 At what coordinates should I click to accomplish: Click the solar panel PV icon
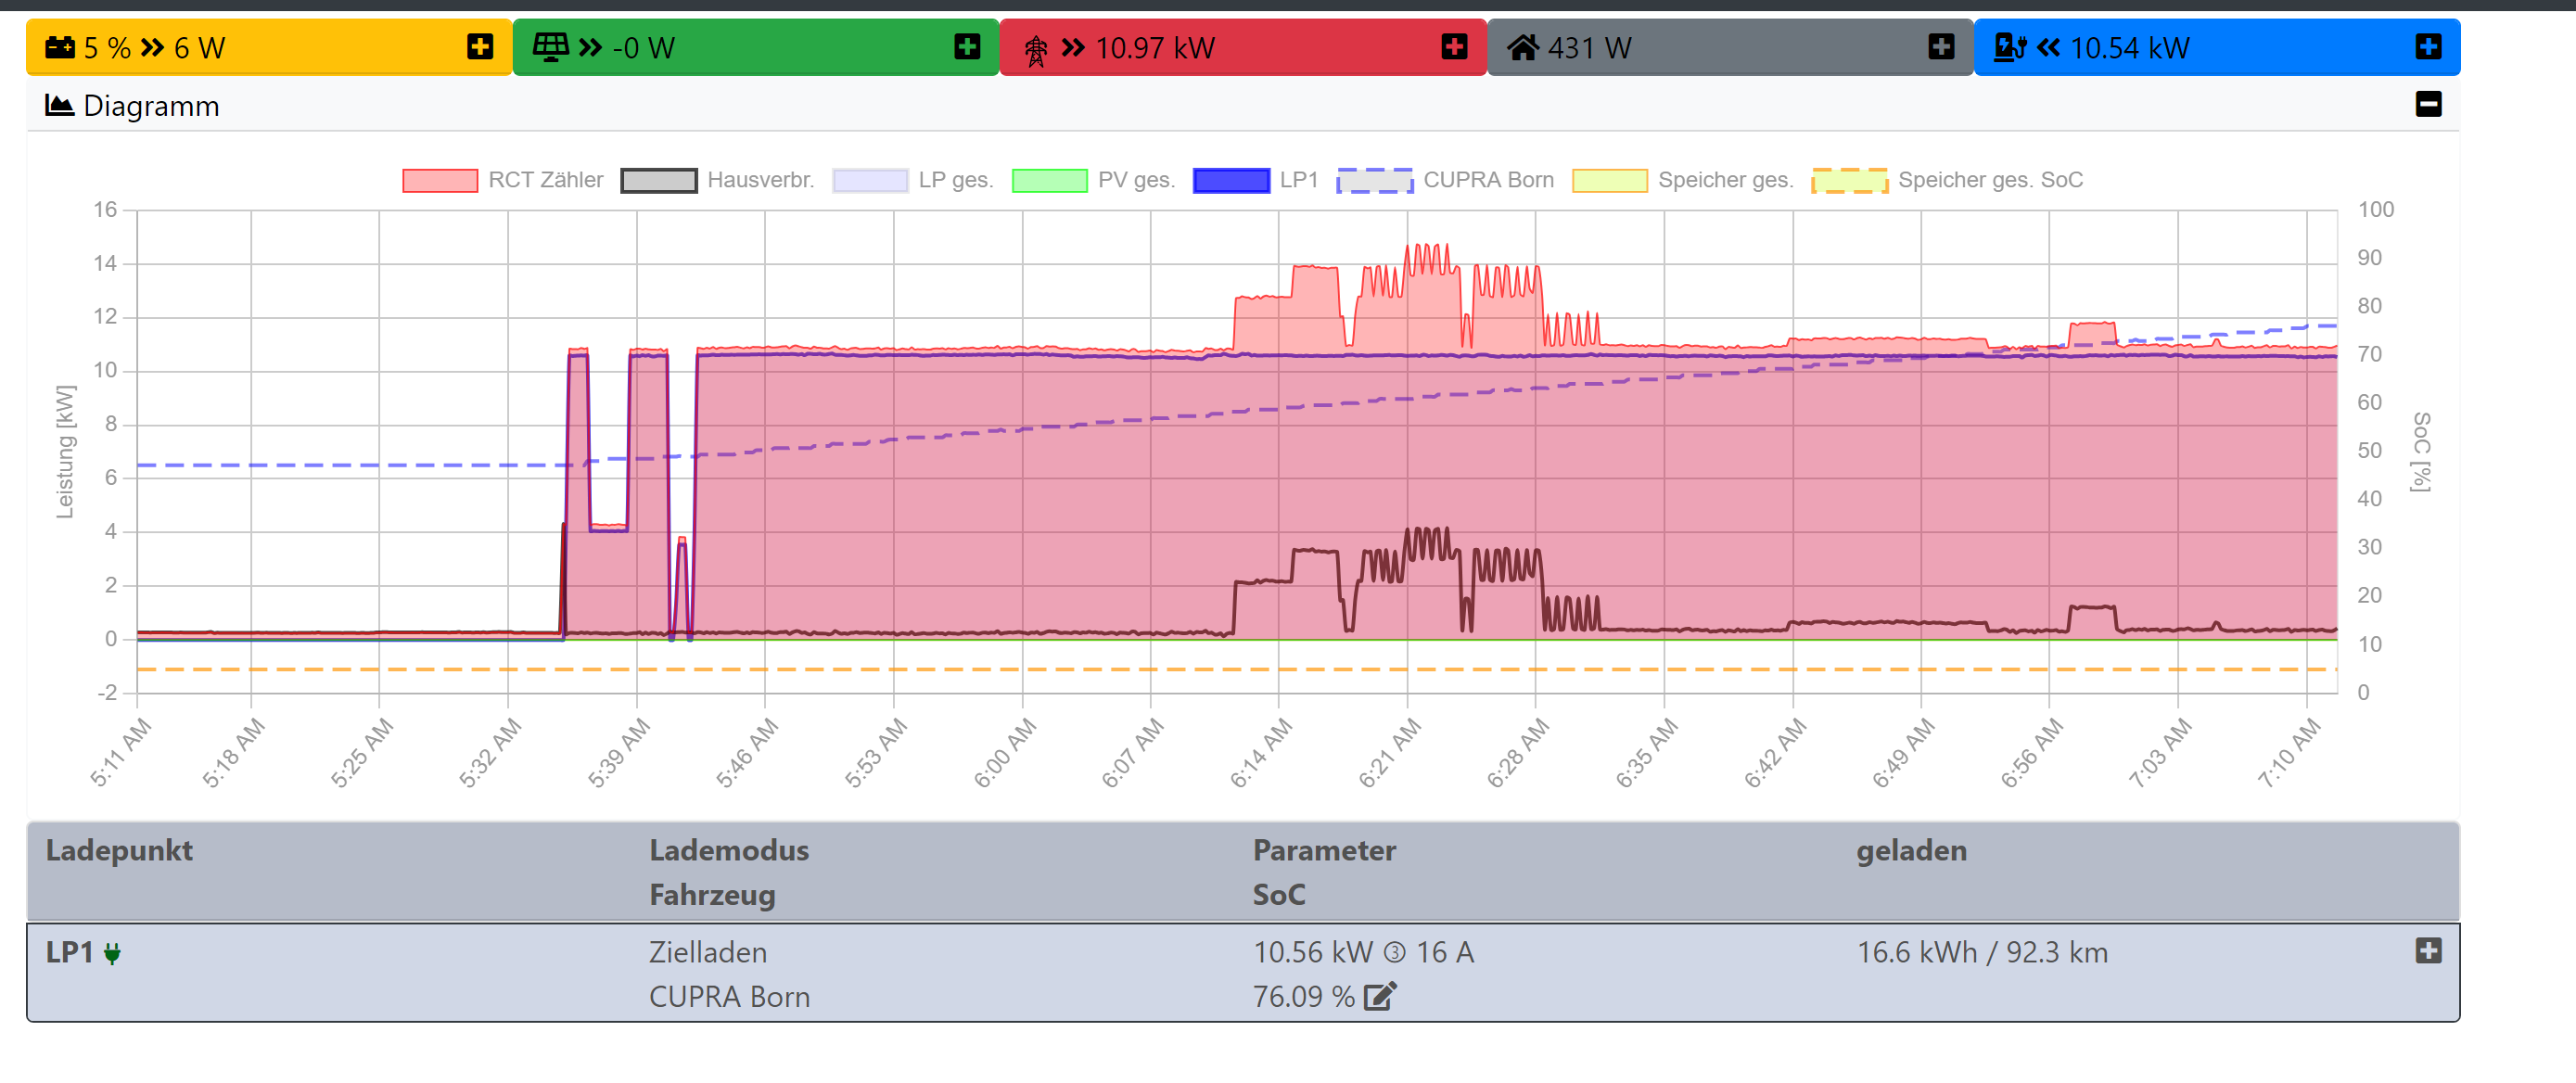550,47
